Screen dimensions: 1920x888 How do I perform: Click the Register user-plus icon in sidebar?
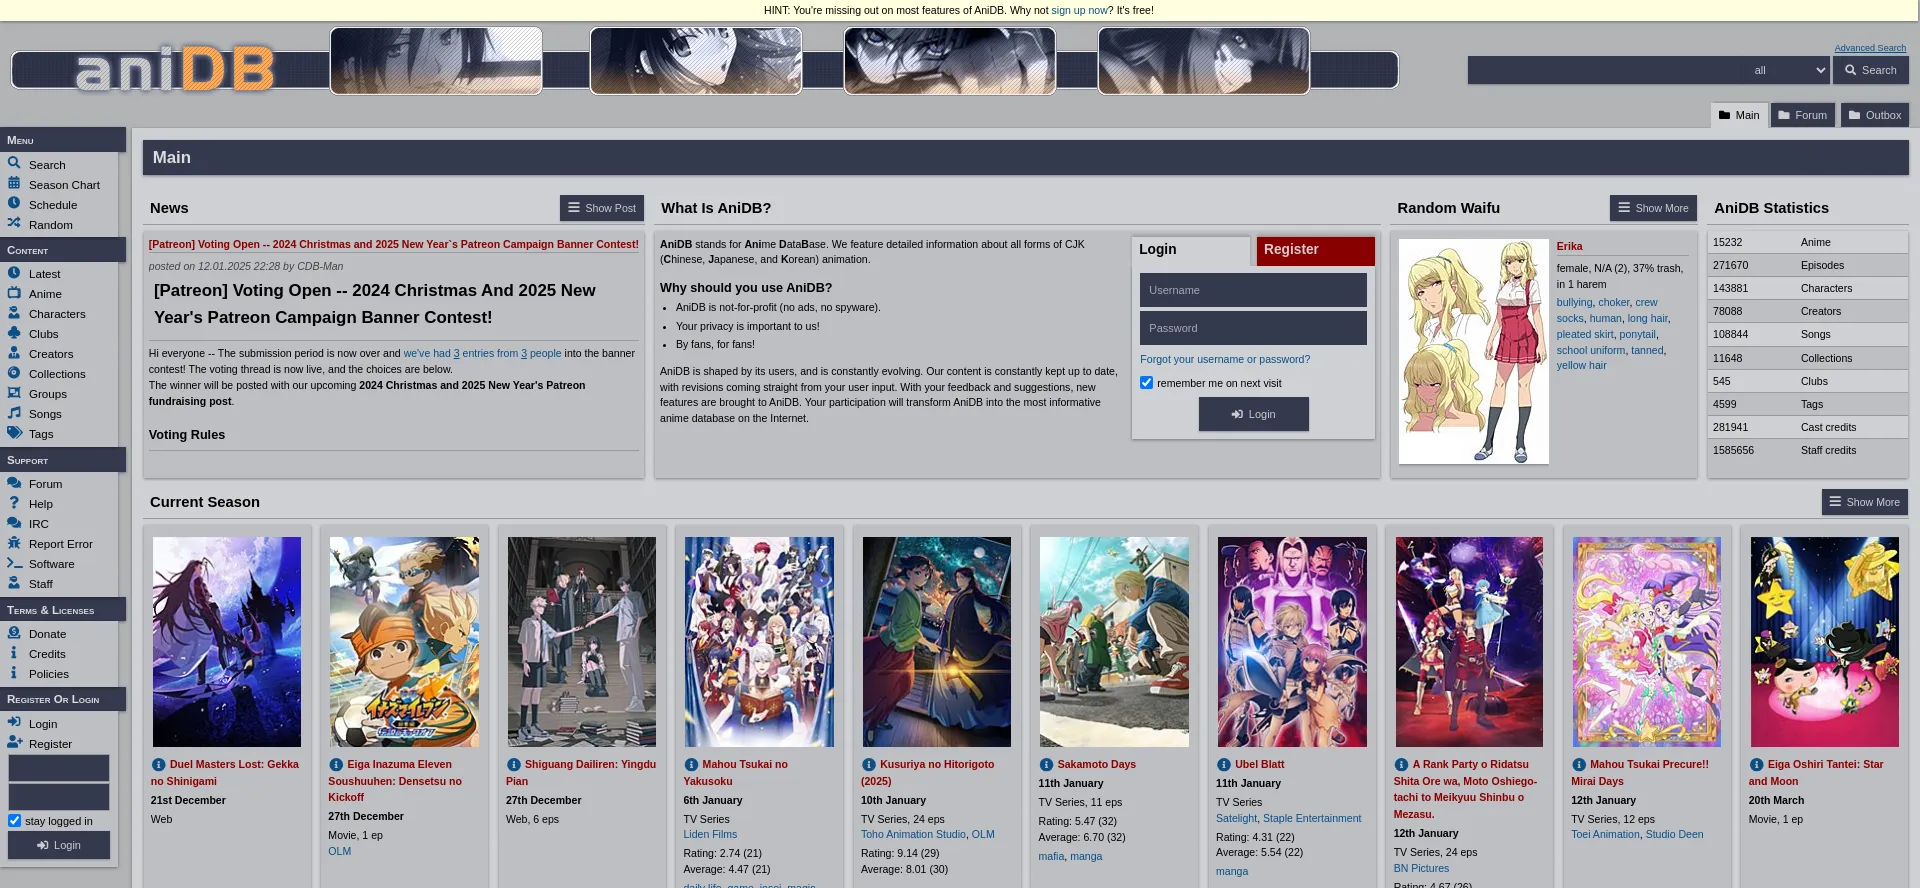click(14, 742)
